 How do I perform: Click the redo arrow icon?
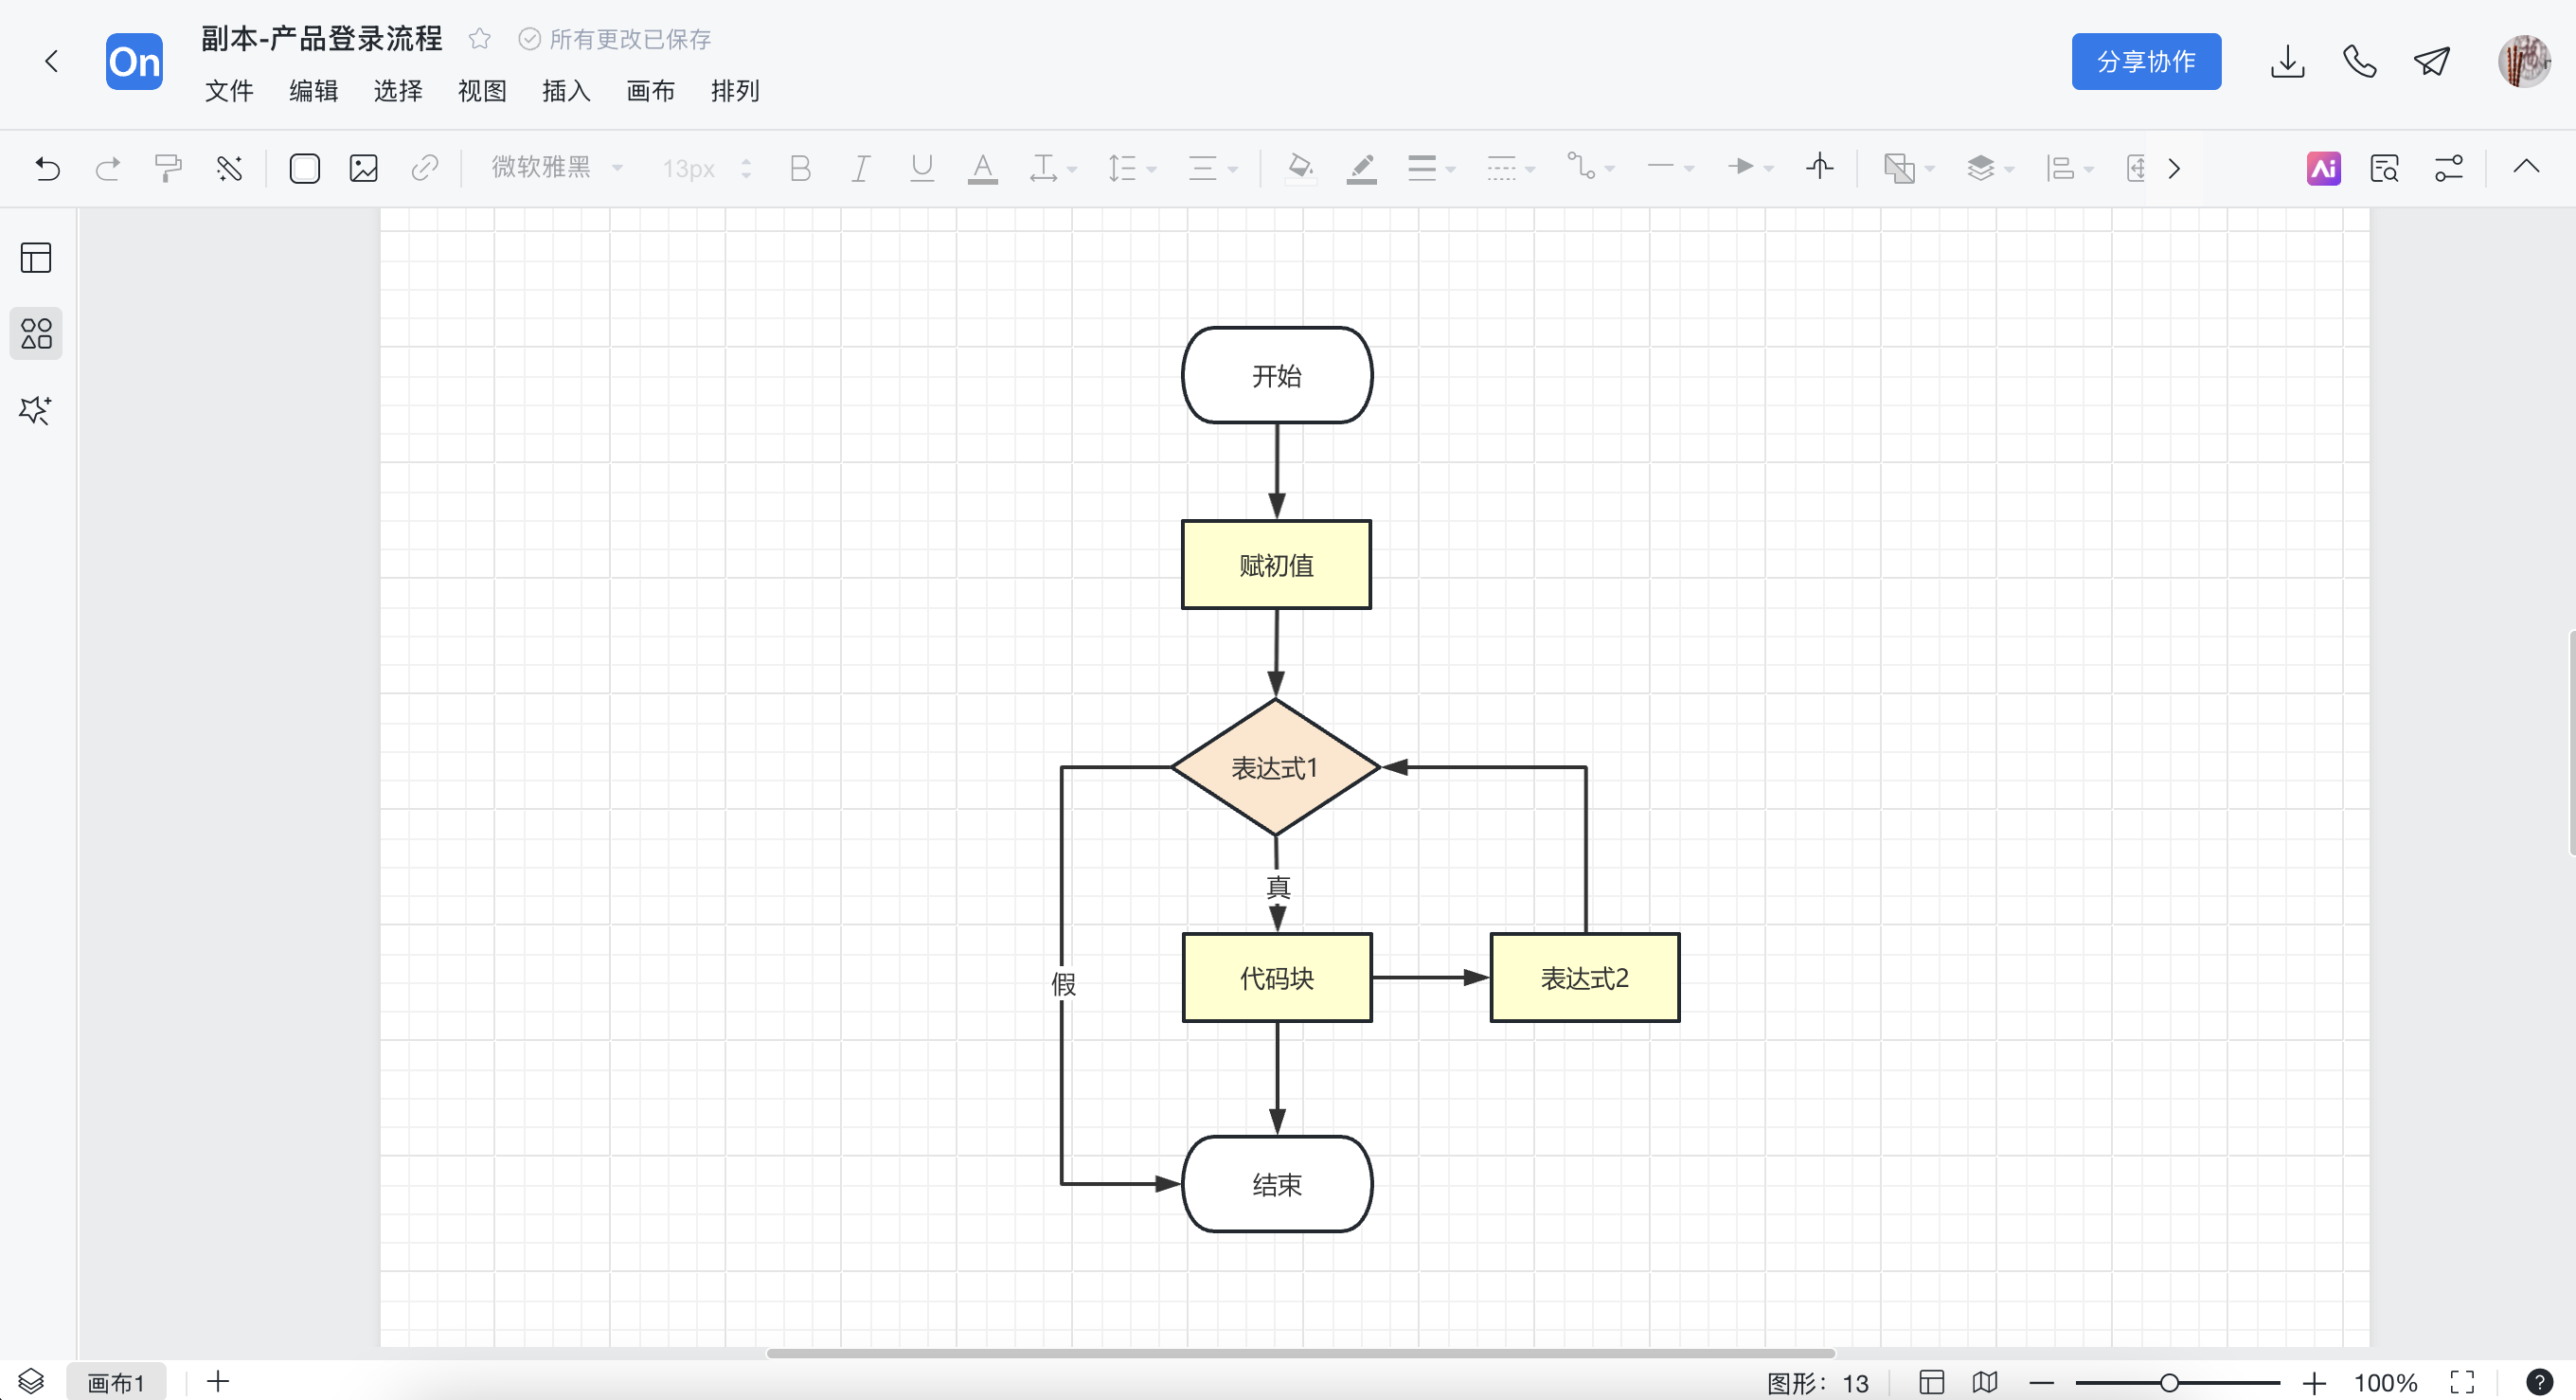[108, 168]
